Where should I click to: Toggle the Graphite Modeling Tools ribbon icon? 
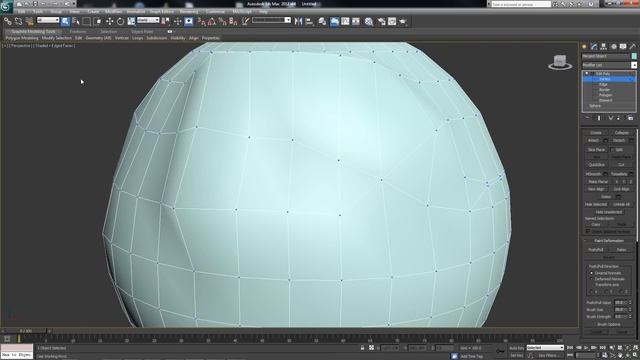pos(334,21)
